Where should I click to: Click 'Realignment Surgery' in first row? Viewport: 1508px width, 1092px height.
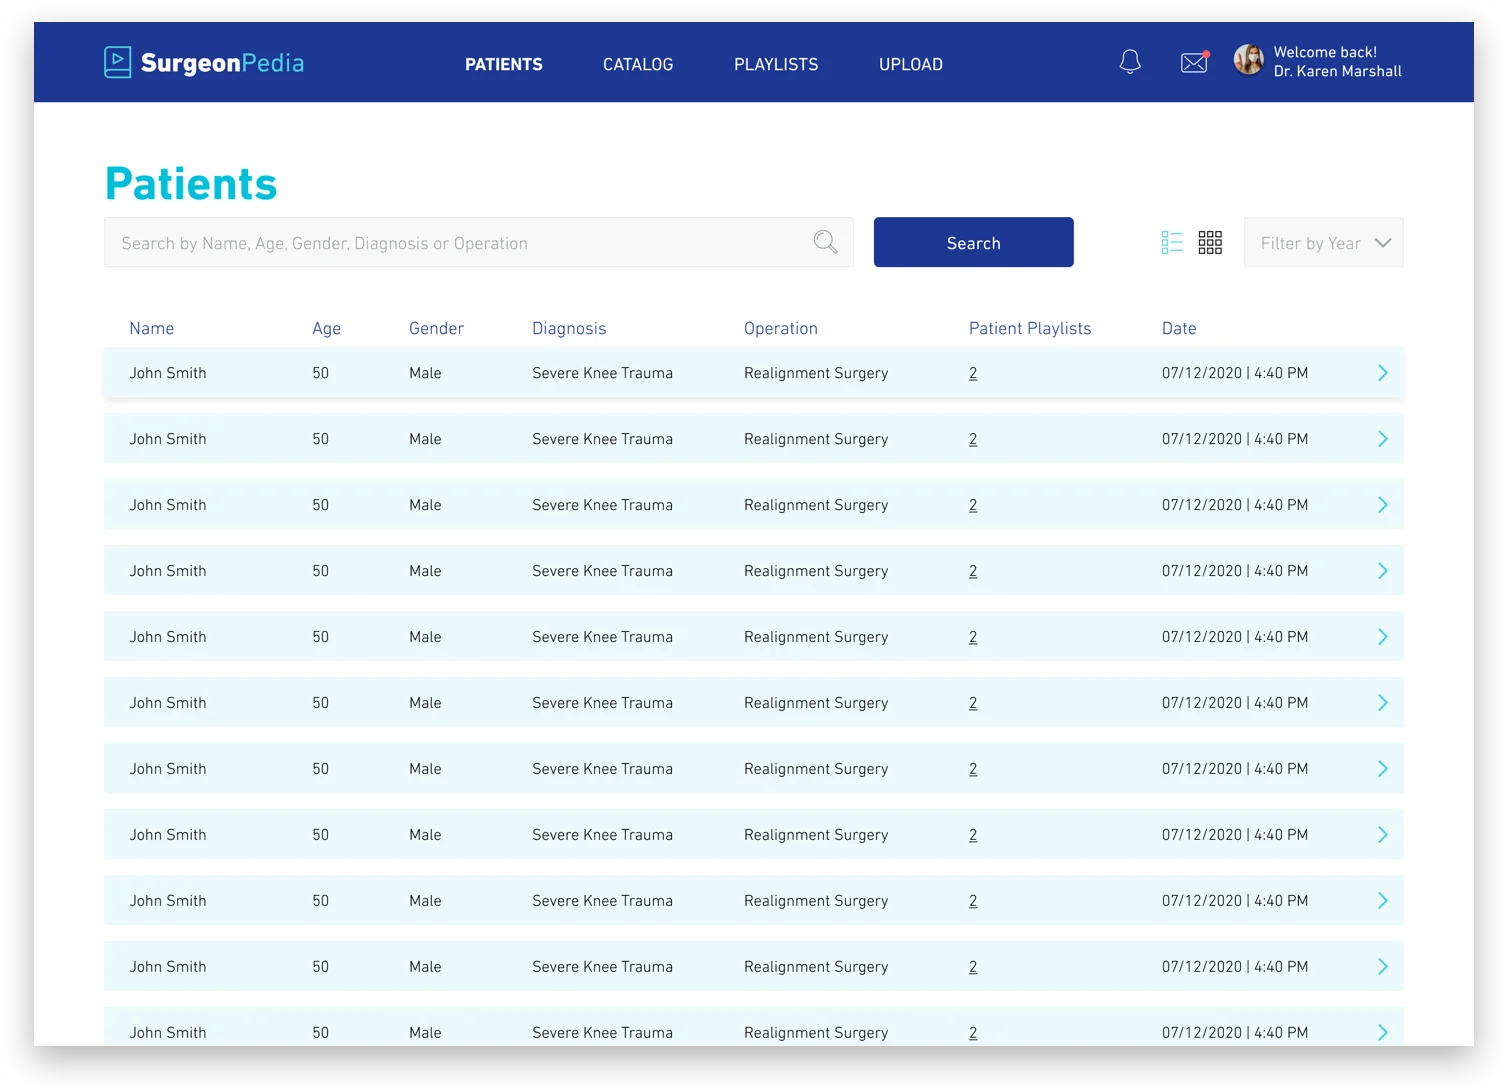[816, 373]
